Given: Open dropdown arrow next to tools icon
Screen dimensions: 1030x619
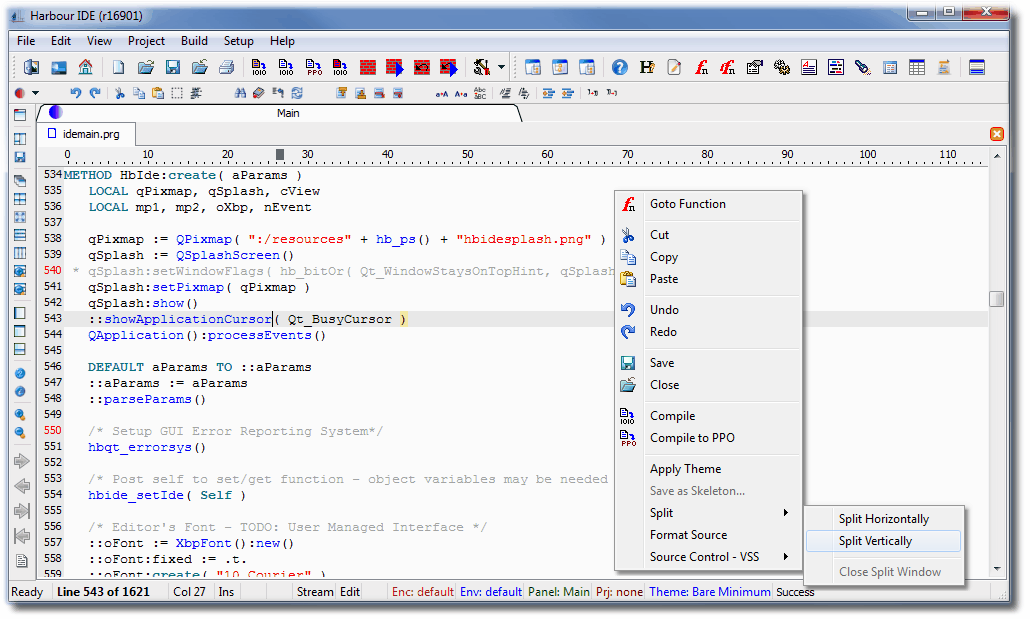Looking at the screenshot, I should [501, 68].
